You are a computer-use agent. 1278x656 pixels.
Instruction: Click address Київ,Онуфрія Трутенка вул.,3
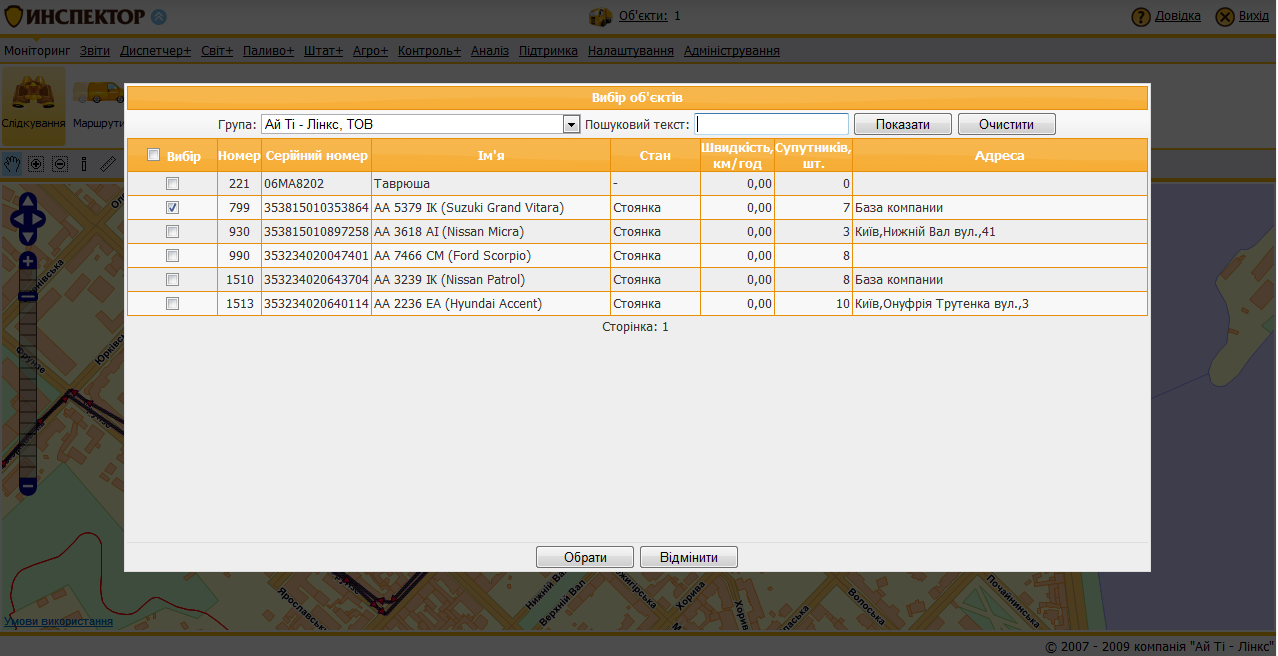(x=942, y=304)
